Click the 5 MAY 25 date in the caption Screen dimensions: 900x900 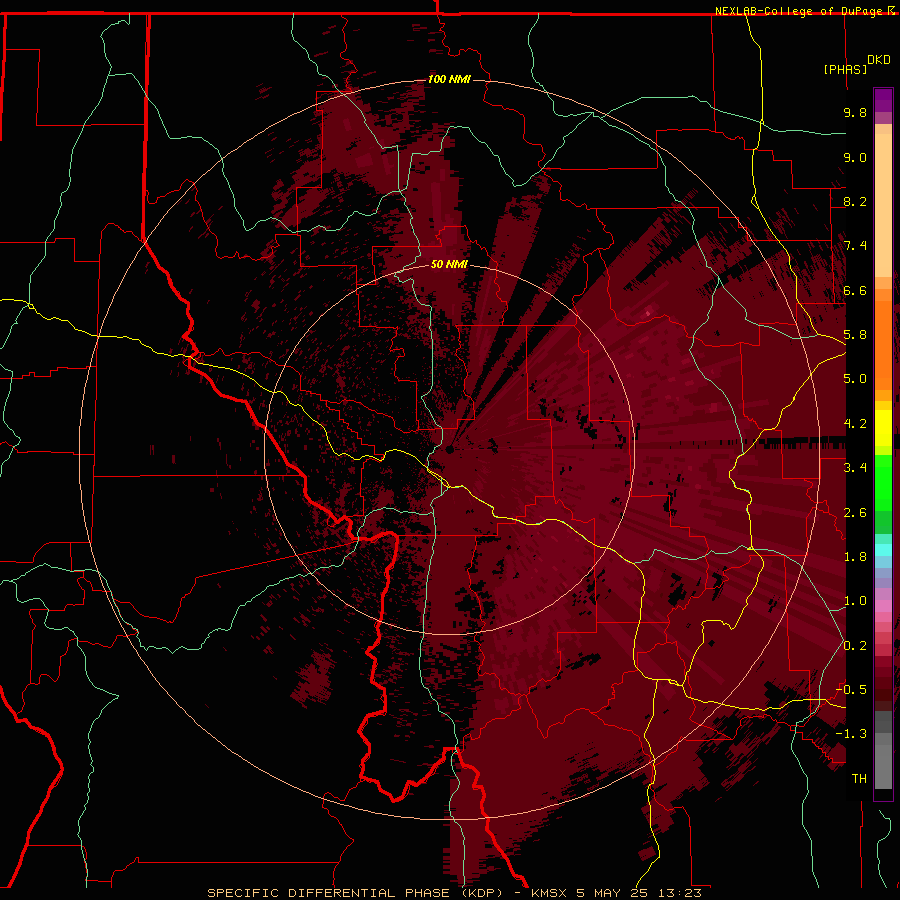point(612,893)
